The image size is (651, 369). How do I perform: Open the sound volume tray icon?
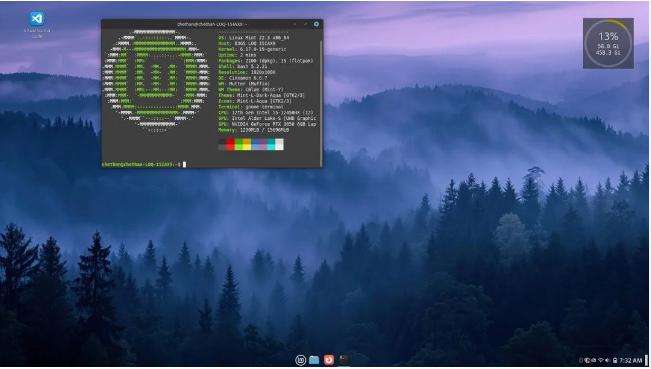click(x=607, y=361)
